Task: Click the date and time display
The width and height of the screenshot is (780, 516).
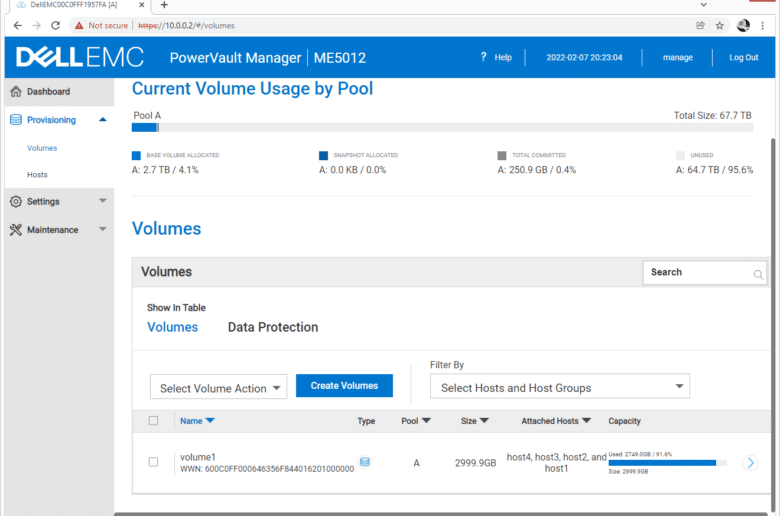Action: click(584, 57)
